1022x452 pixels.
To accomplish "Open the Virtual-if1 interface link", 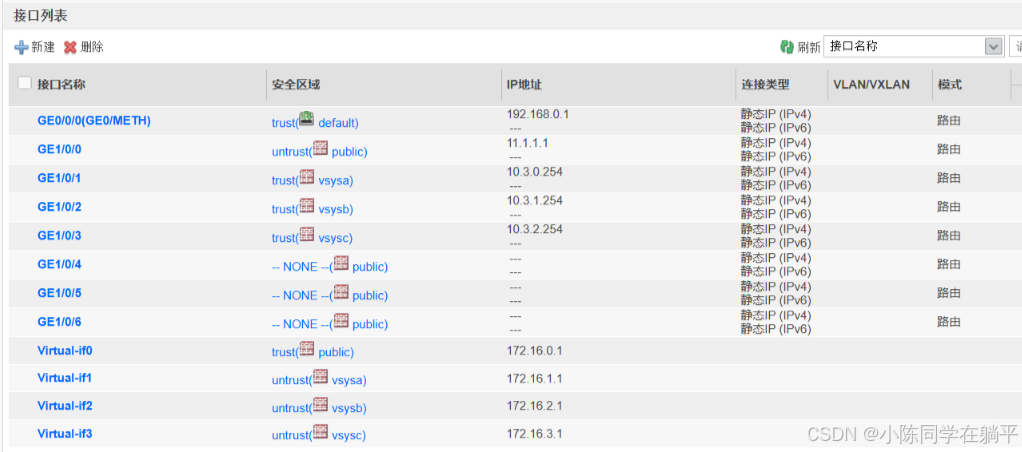I will pyautogui.click(x=65, y=378).
